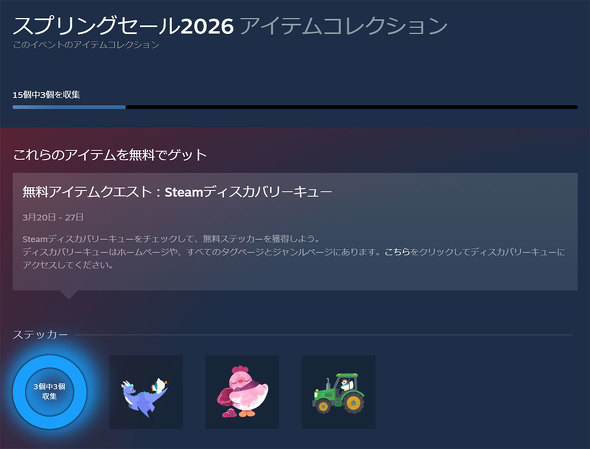Click the quest description sentence about 無料ステッカー
The width and height of the screenshot is (590, 449).
[171, 239]
